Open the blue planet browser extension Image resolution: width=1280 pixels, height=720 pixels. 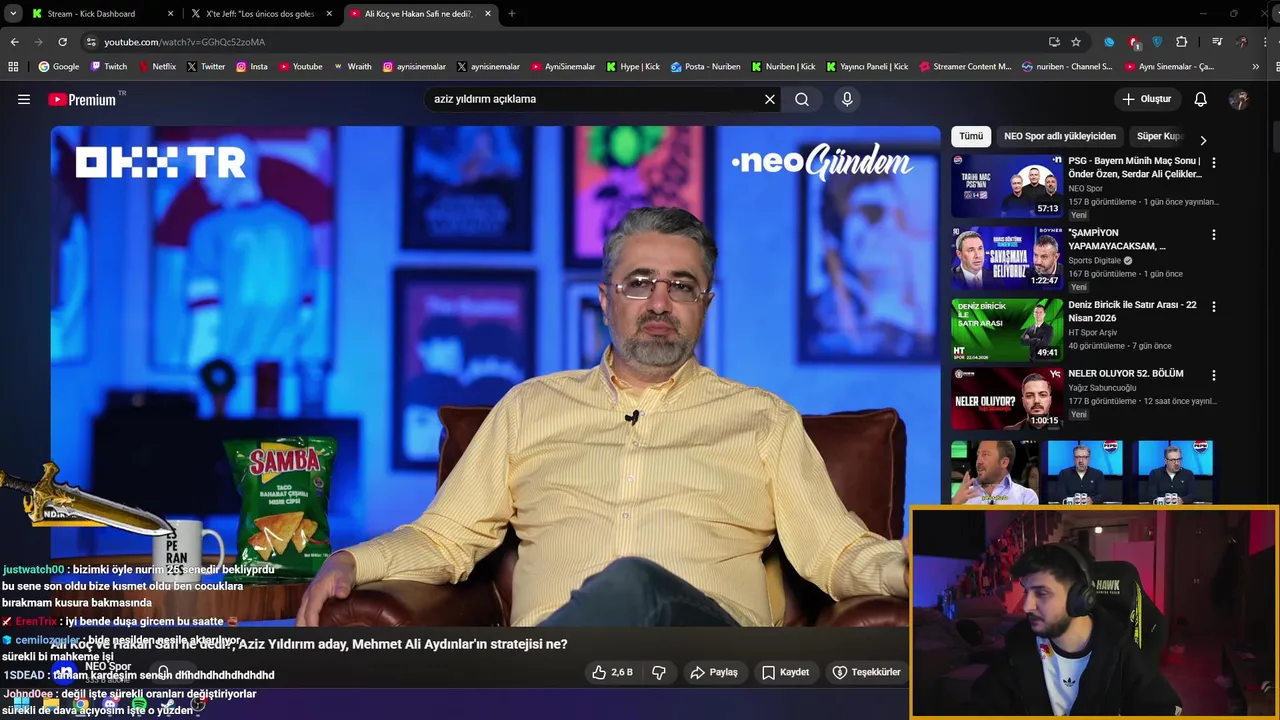coord(1109,42)
